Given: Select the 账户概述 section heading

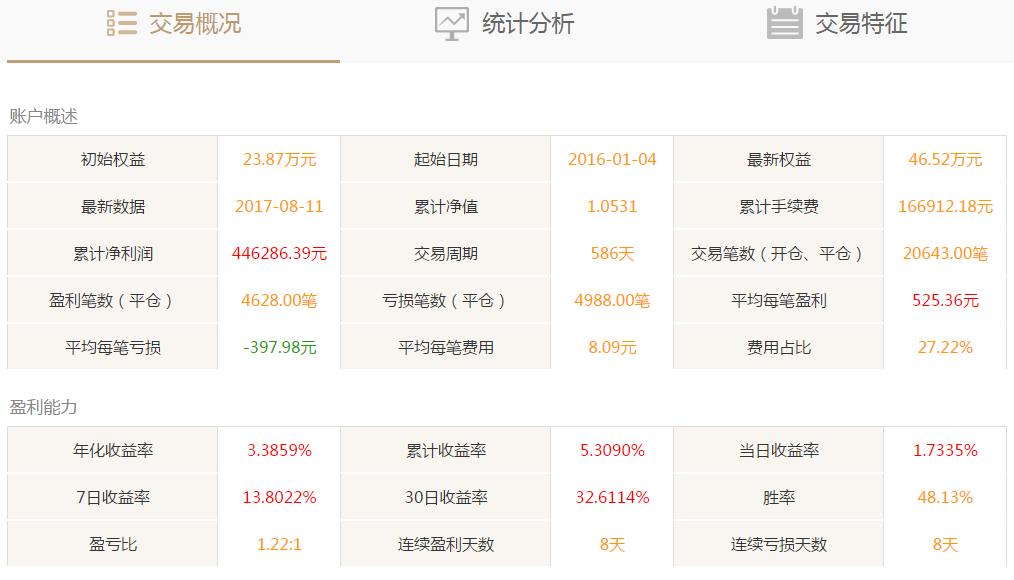Looking at the screenshot, I should coord(43,116).
